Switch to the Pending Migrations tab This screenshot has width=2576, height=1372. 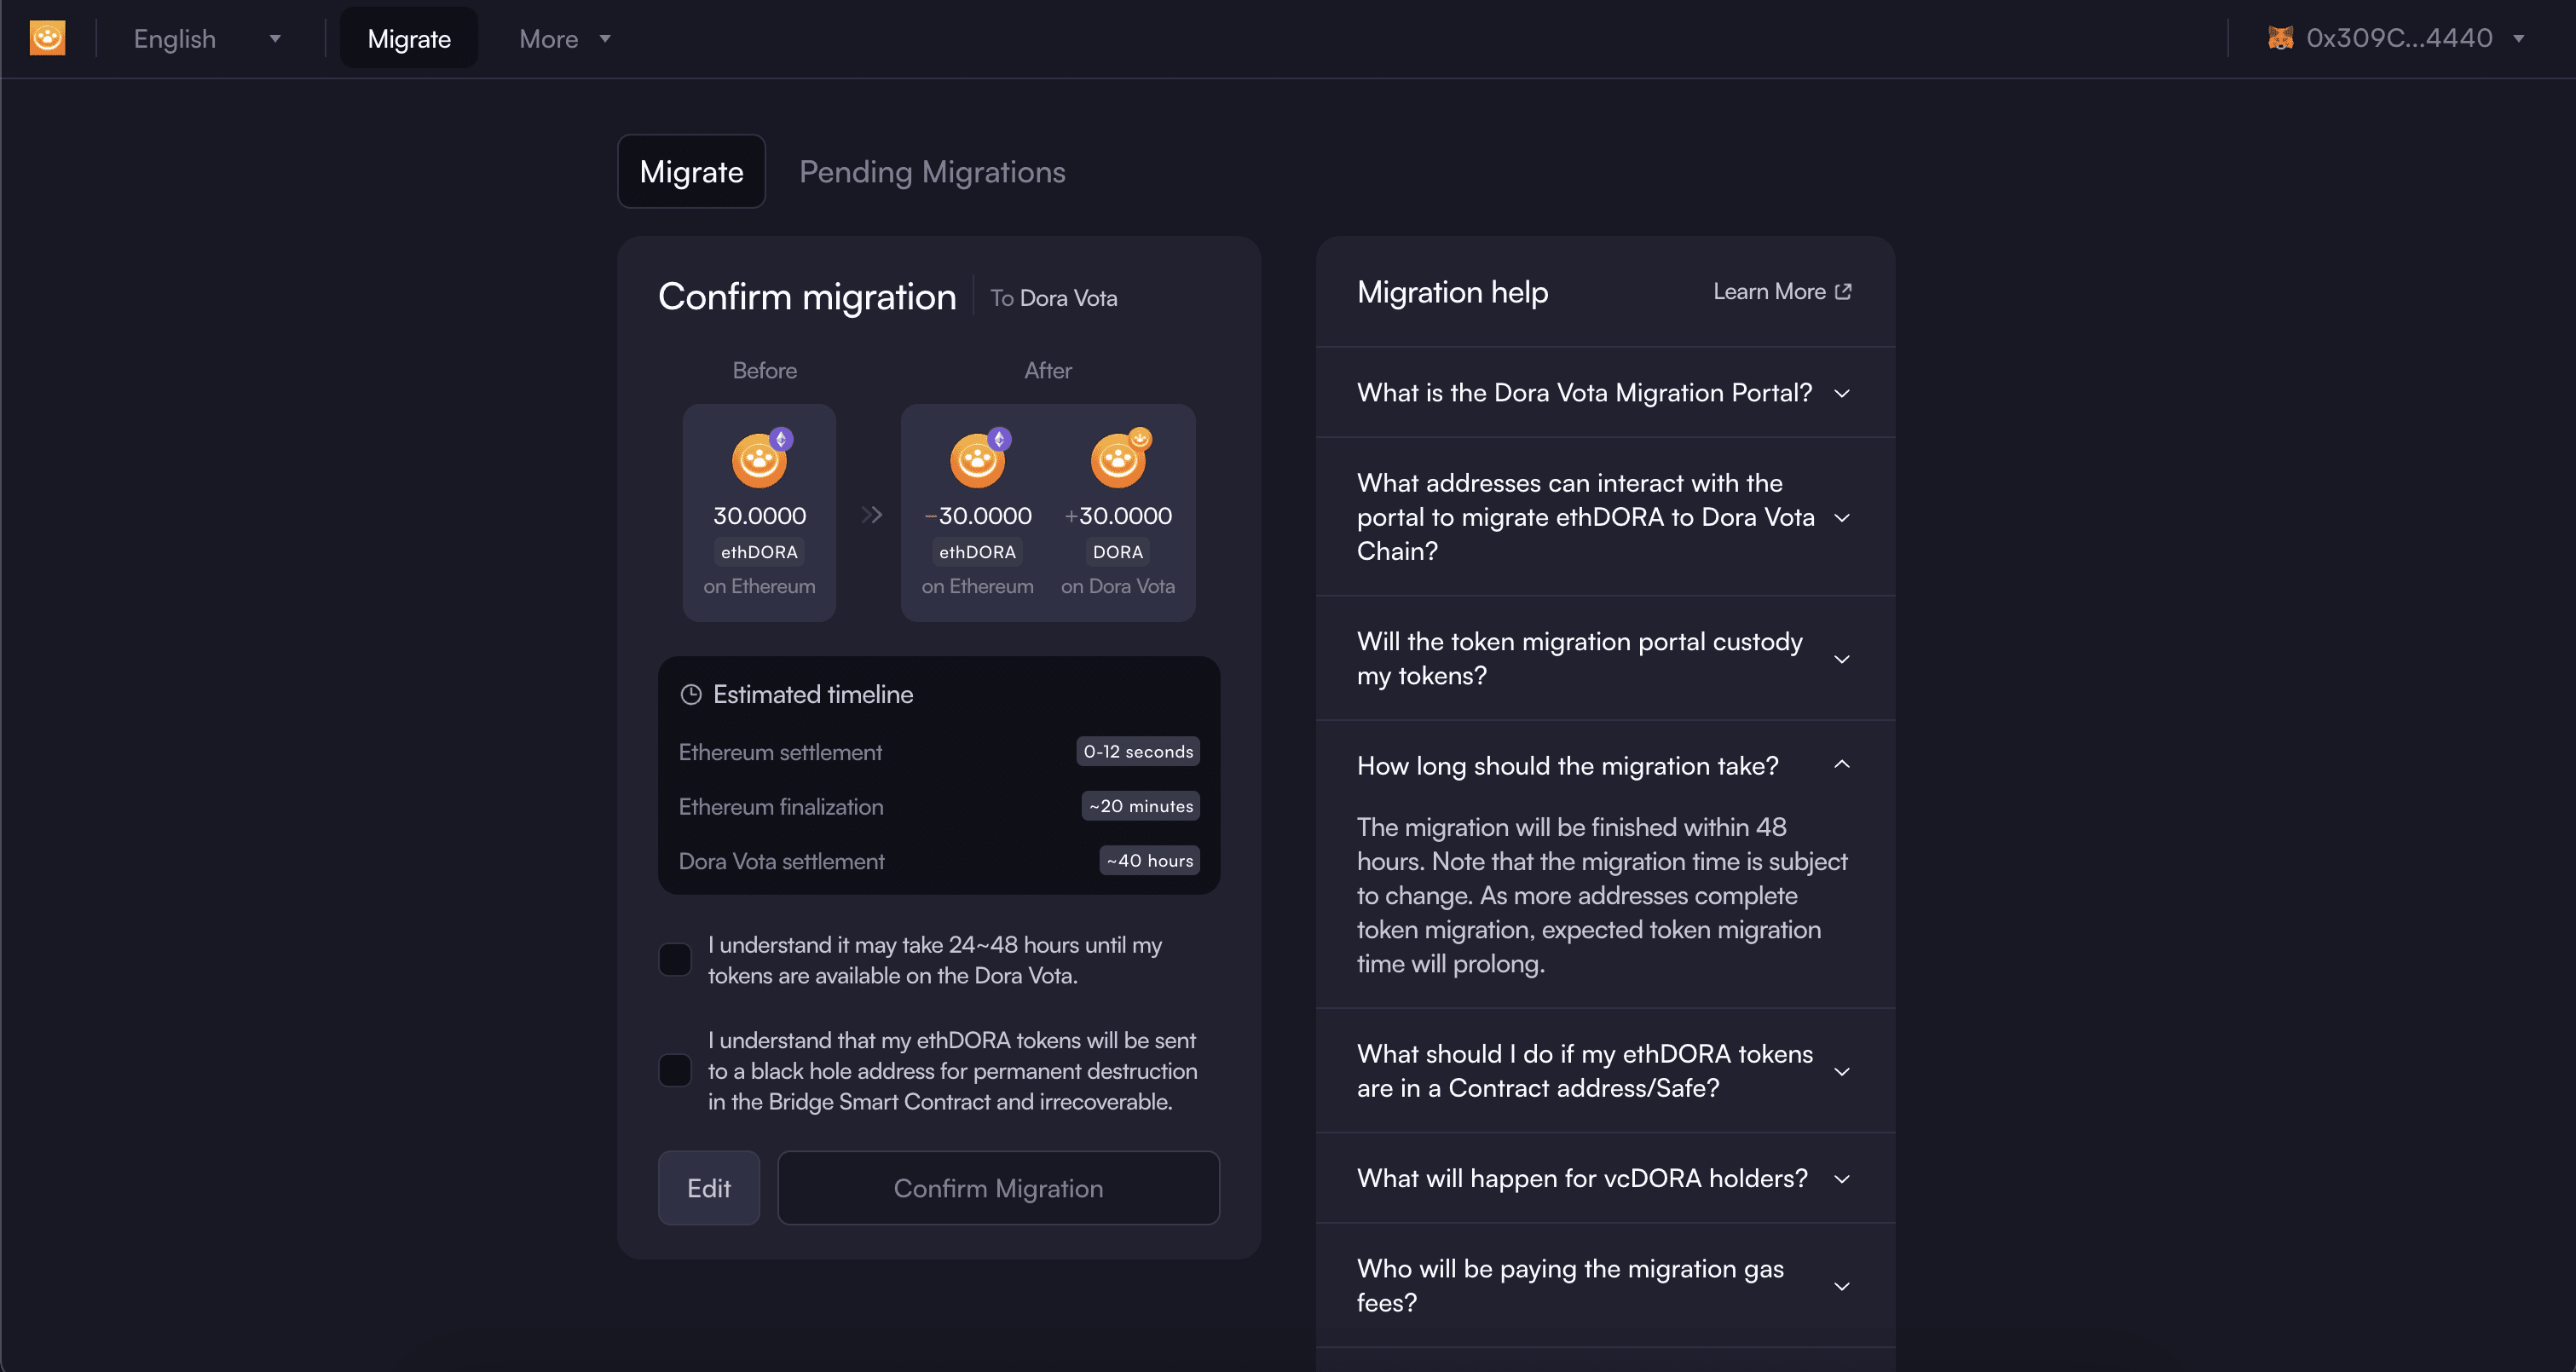(x=932, y=171)
